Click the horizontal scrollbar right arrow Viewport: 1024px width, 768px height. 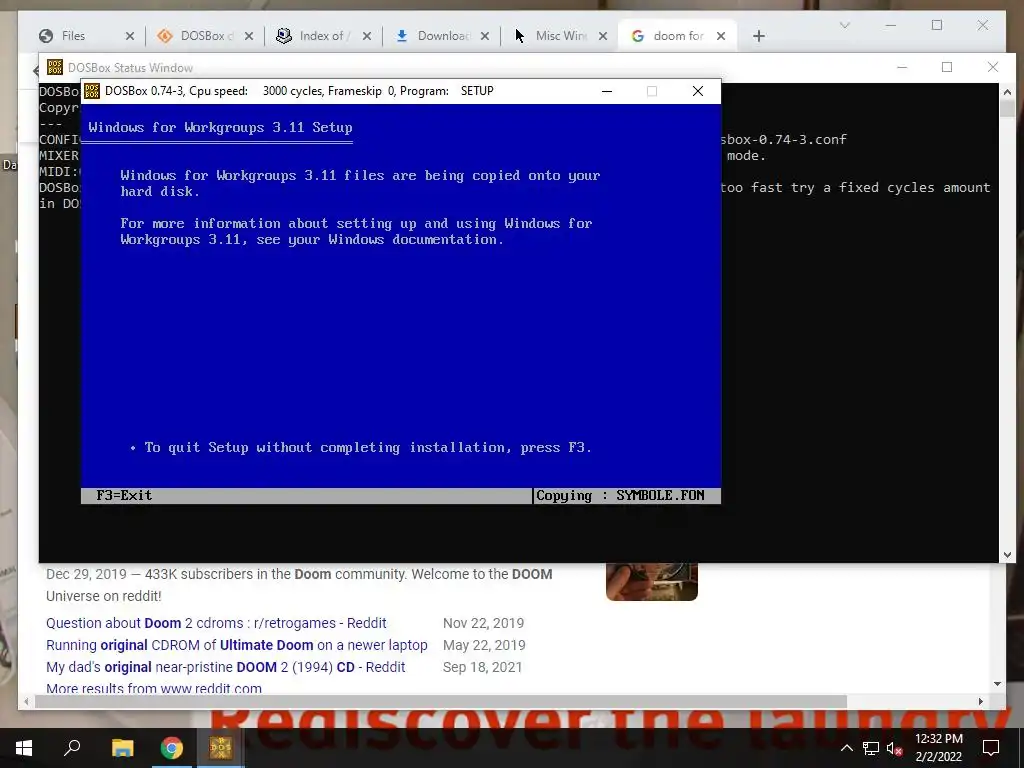coord(981,701)
